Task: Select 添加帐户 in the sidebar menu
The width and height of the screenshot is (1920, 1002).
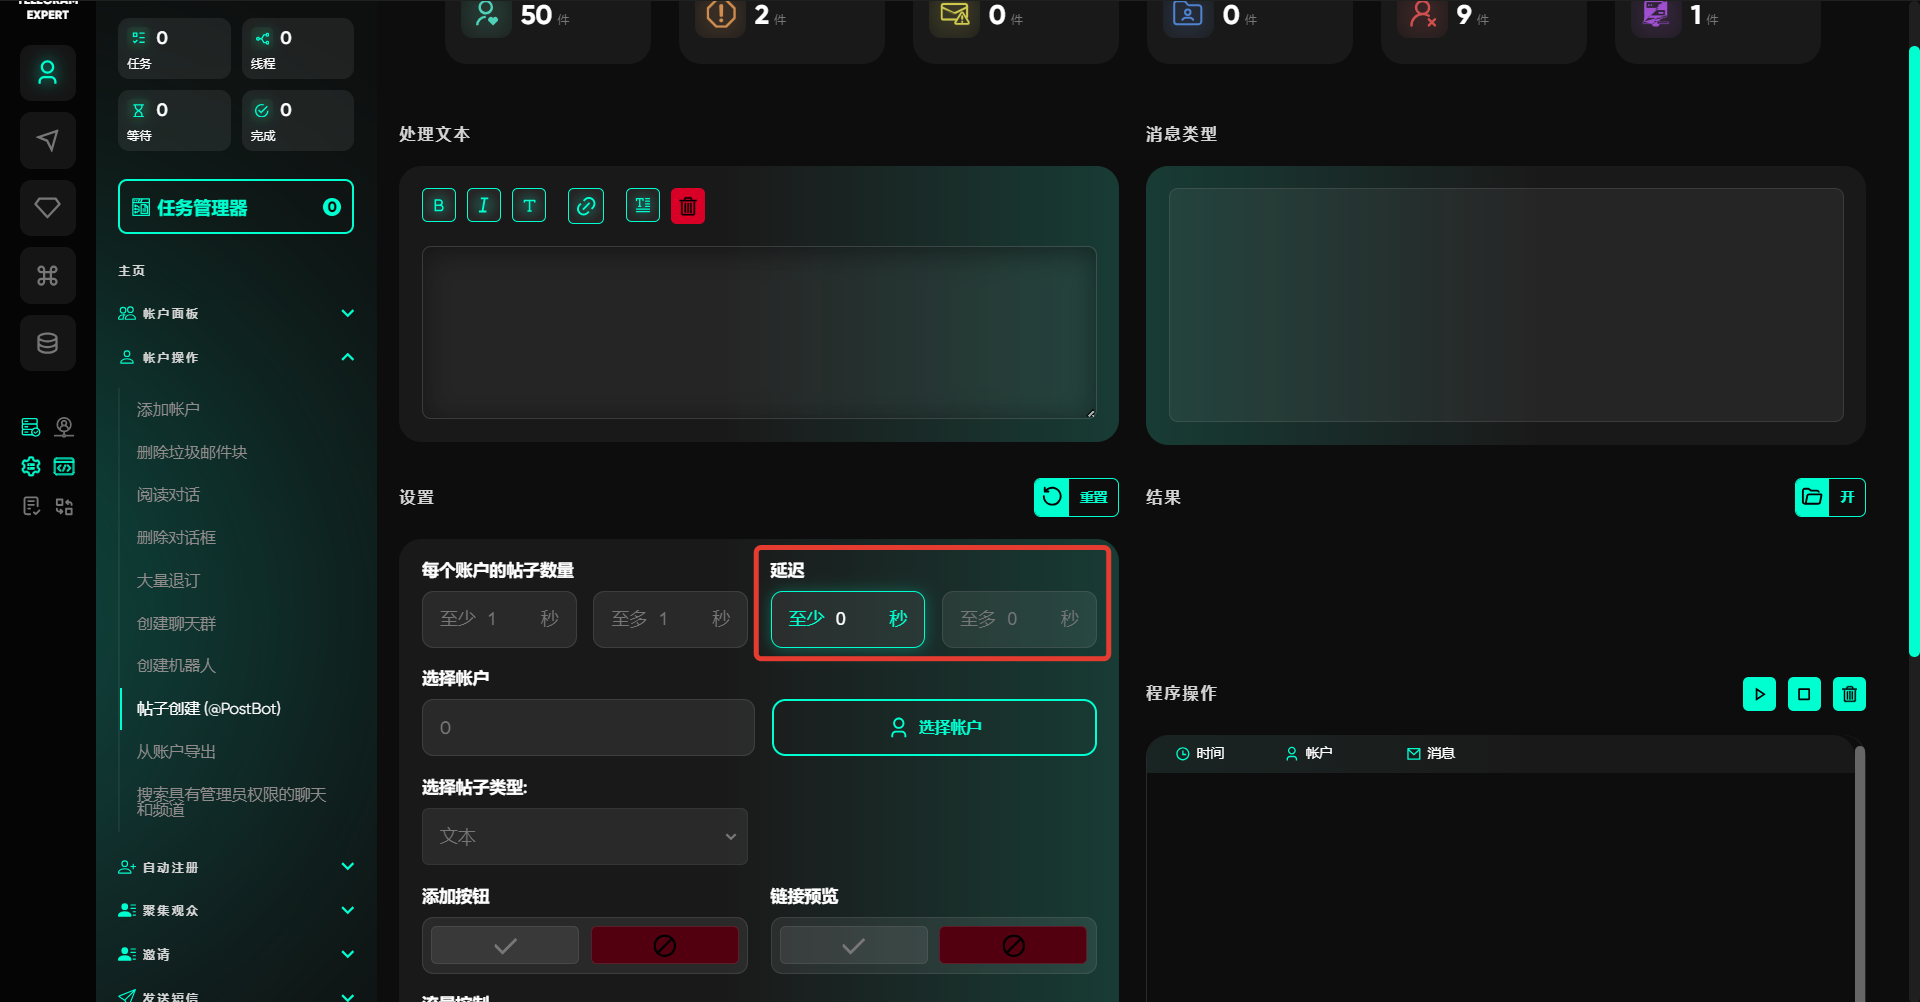Action: [x=168, y=409]
